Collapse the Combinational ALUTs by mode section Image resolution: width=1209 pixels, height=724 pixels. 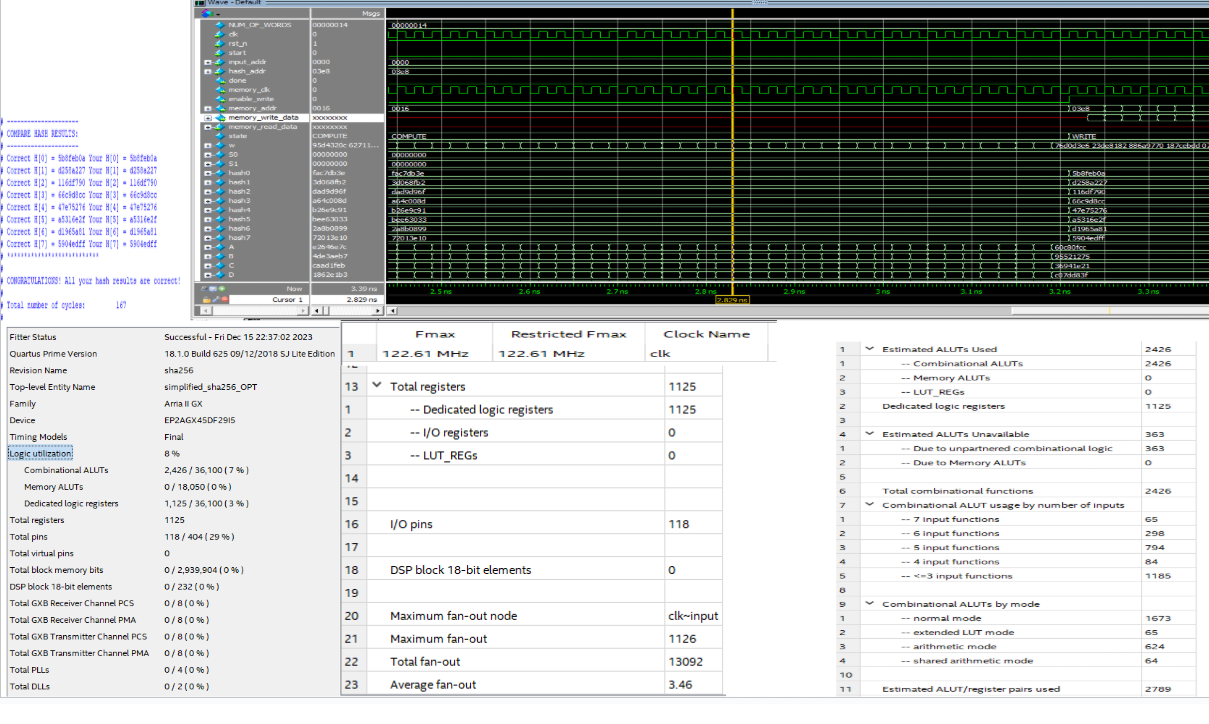coord(871,604)
